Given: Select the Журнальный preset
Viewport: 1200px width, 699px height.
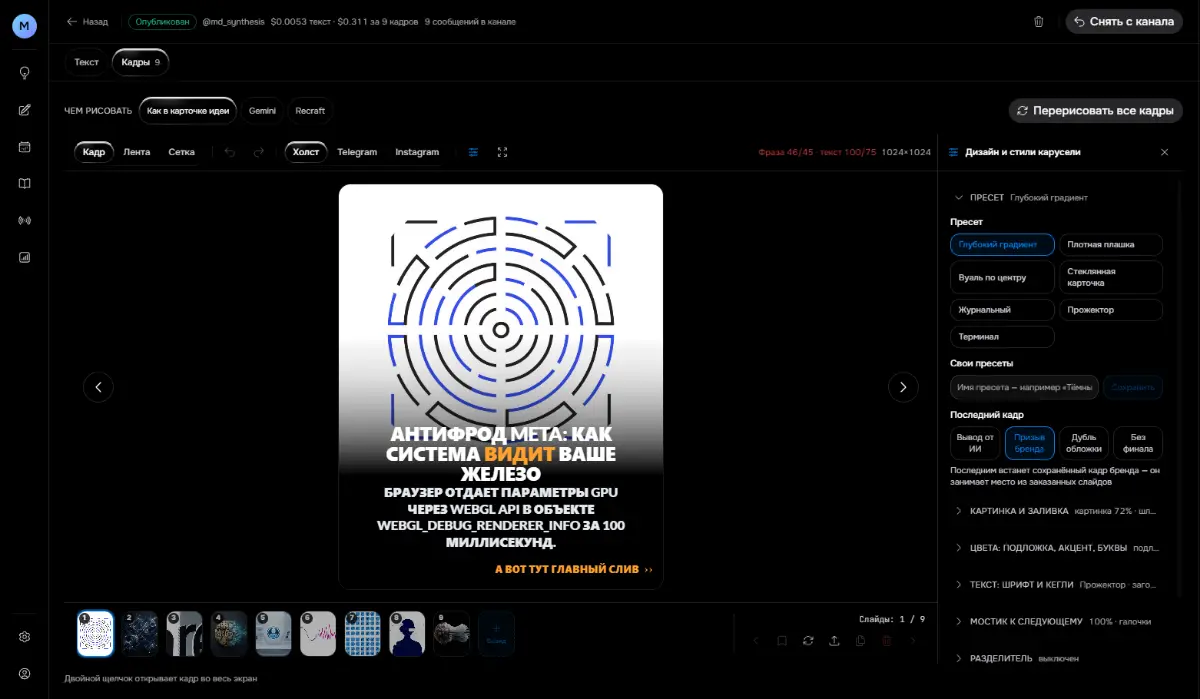Looking at the screenshot, I should [1002, 310].
